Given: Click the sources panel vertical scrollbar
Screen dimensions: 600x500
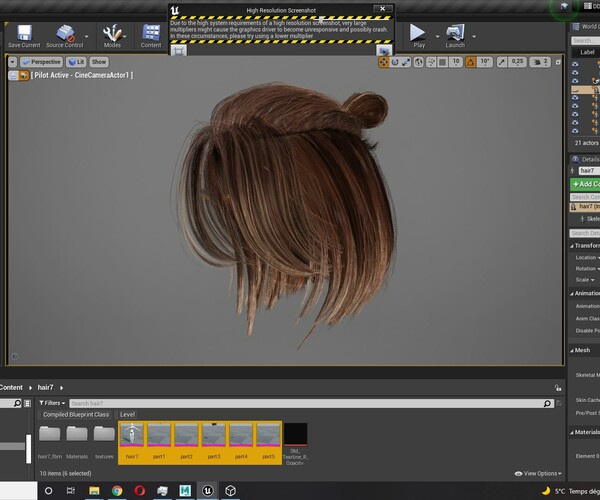Looking at the screenshot, I should [x=28, y=450].
